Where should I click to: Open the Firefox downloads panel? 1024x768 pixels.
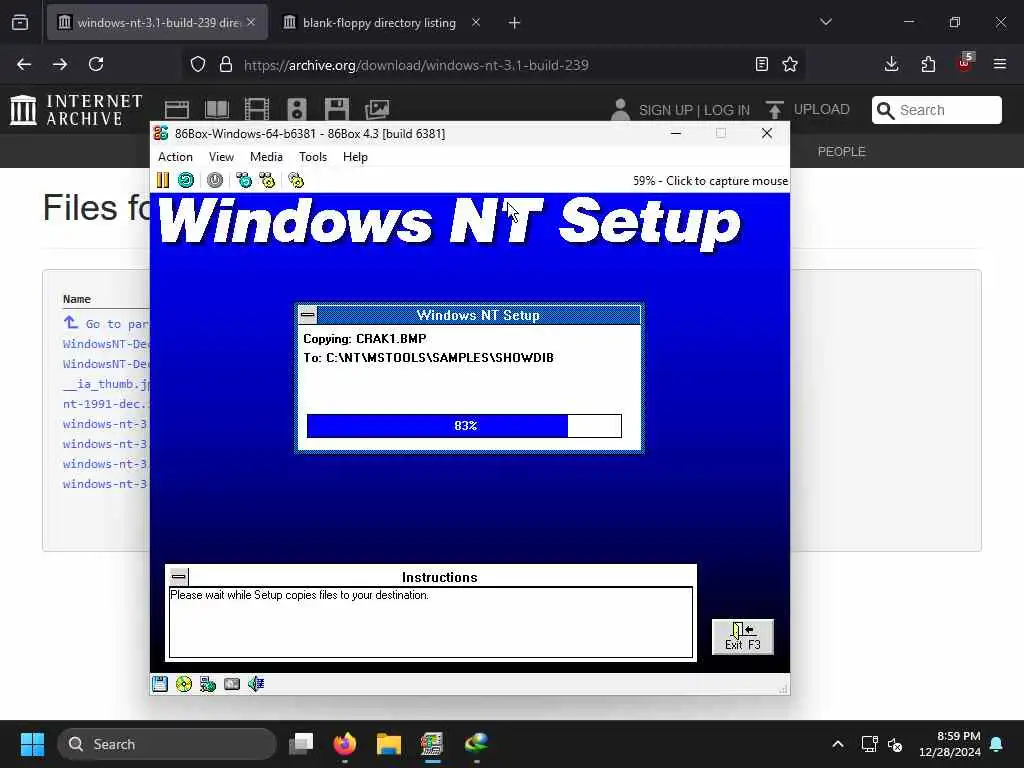click(891, 64)
